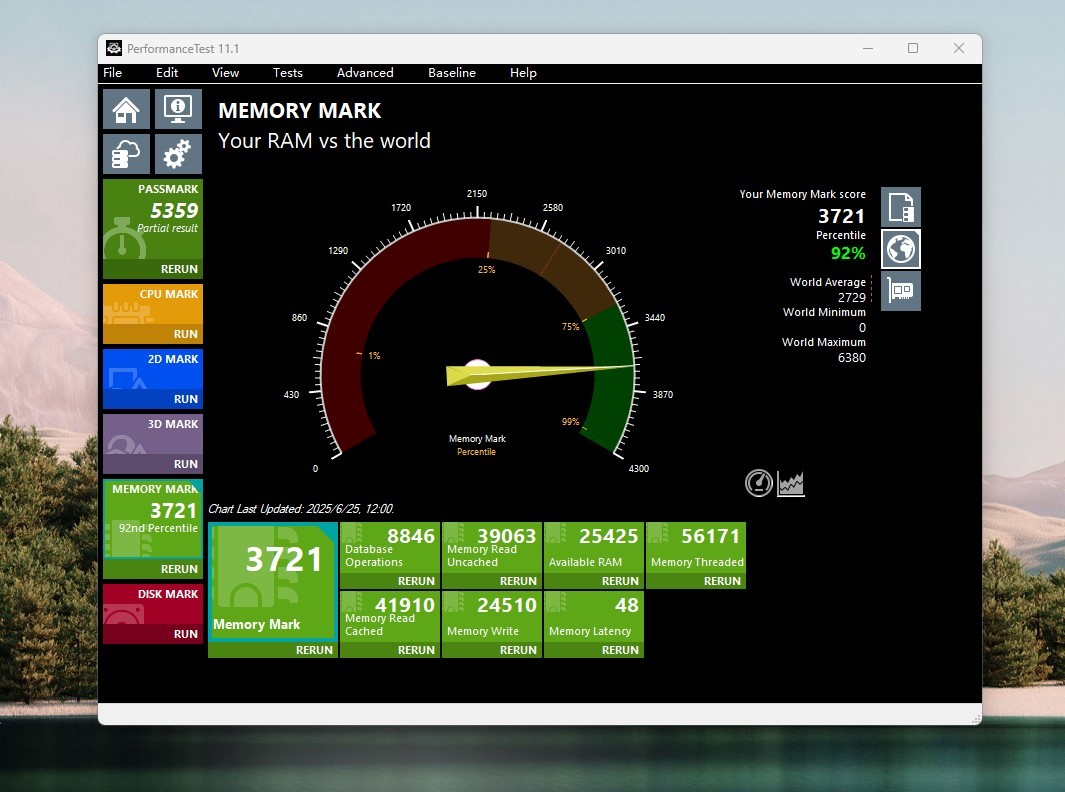The image size is (1065, 792).
Task: Rerun the Database Operations test
Action: [x=390, y=581]
